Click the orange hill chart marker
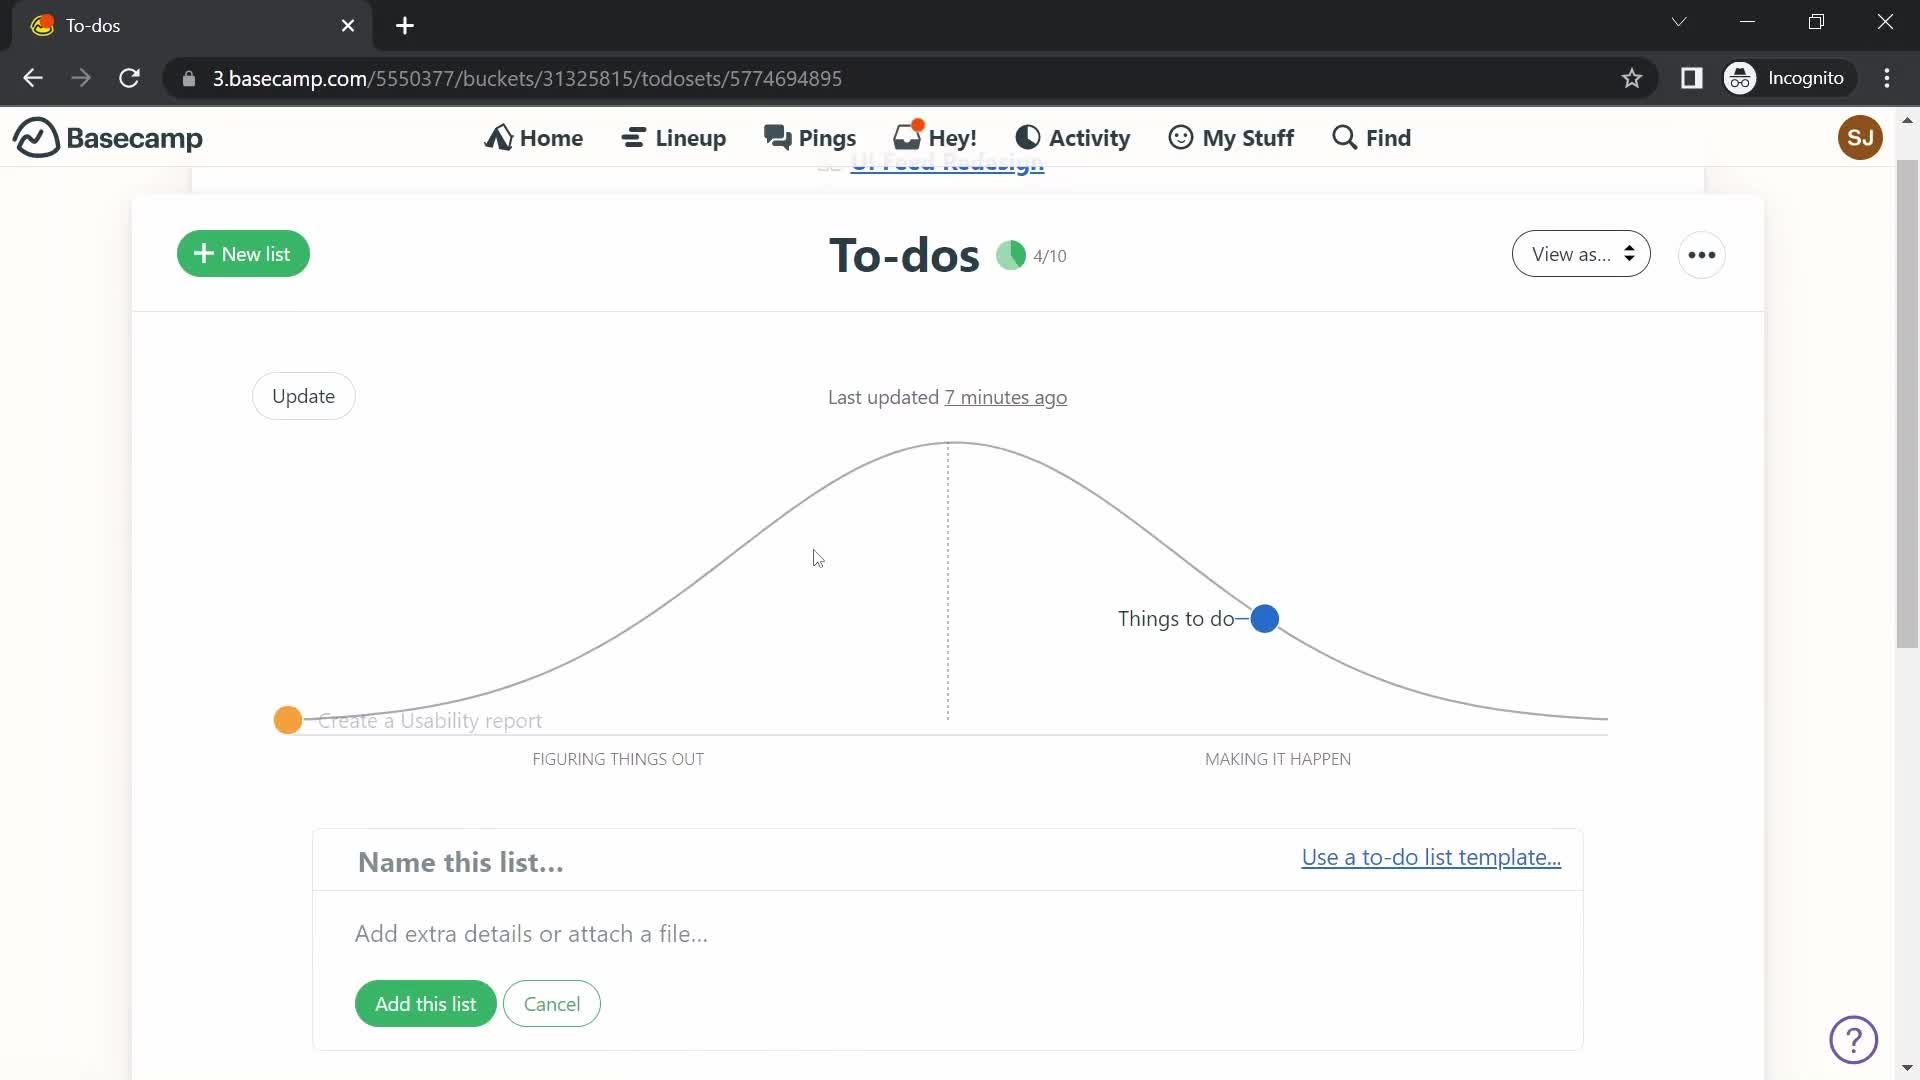The width and height of the screenshot is (1920, 1080). (286, 719)
